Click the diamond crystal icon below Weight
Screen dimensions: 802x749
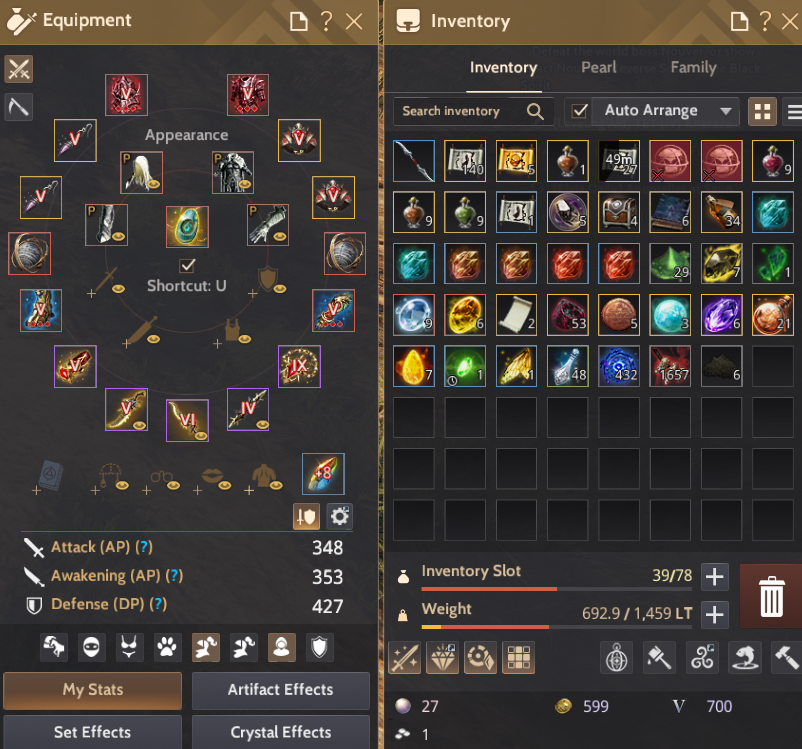pos(442,658)
